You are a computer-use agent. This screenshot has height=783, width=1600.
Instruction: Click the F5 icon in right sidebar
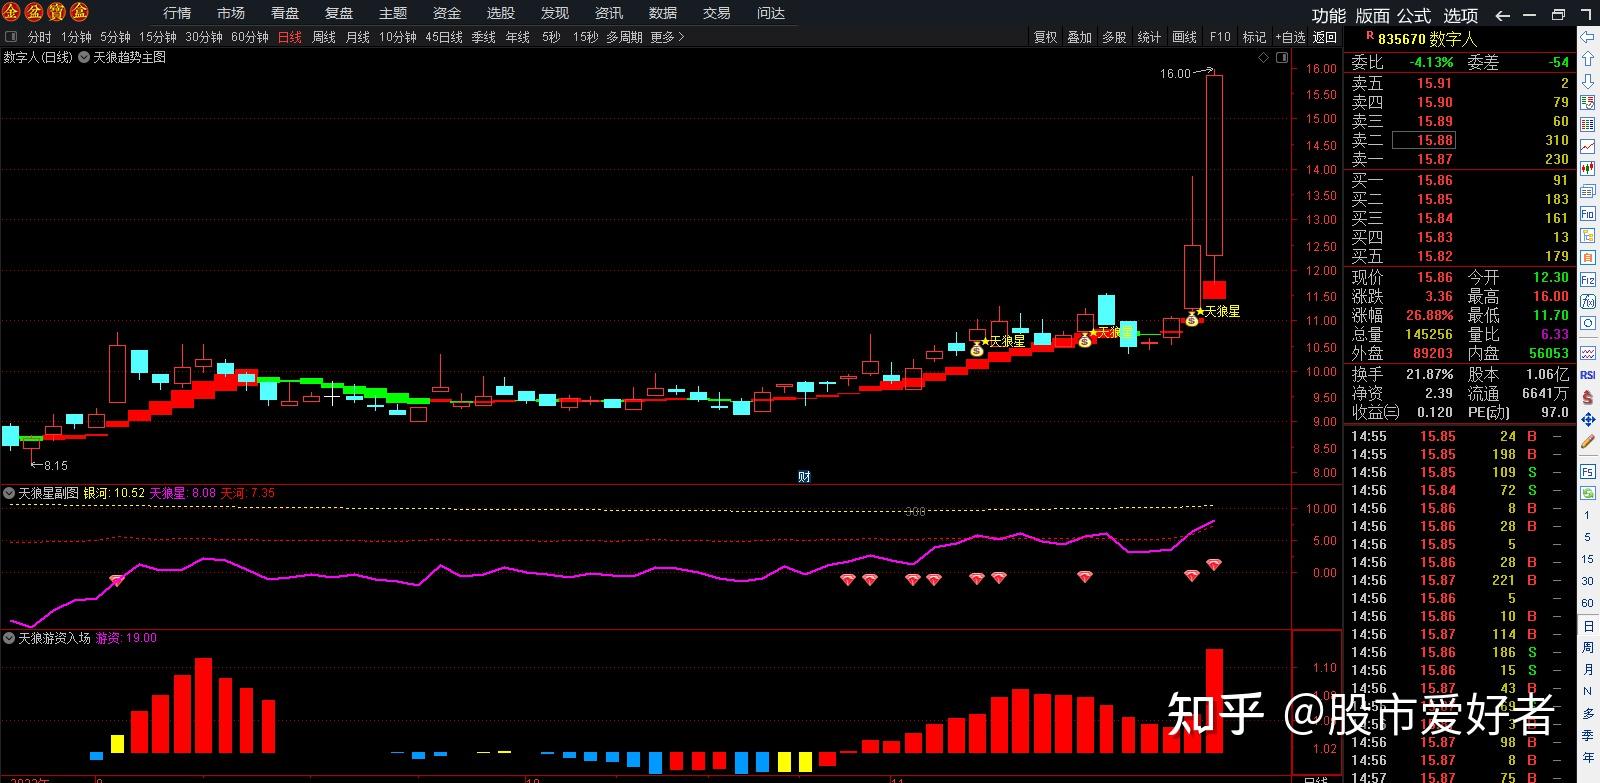point(1587,471)
